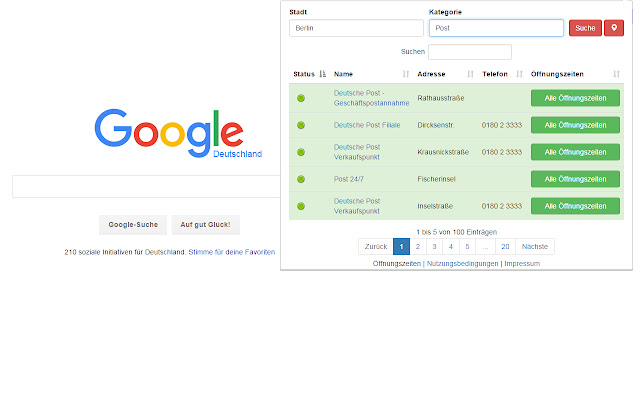Show Alle Öffnungszeiten for Inselstraße
Viewport: 640px width, 400px height.
(x=575, y=206)
